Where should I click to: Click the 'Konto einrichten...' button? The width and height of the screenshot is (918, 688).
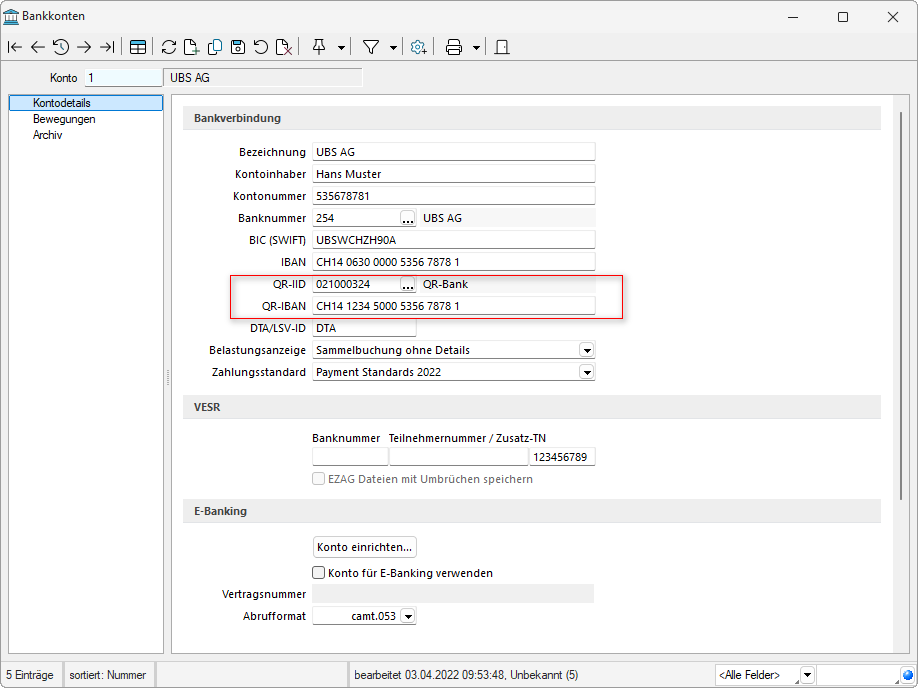(x=364, y=547)
